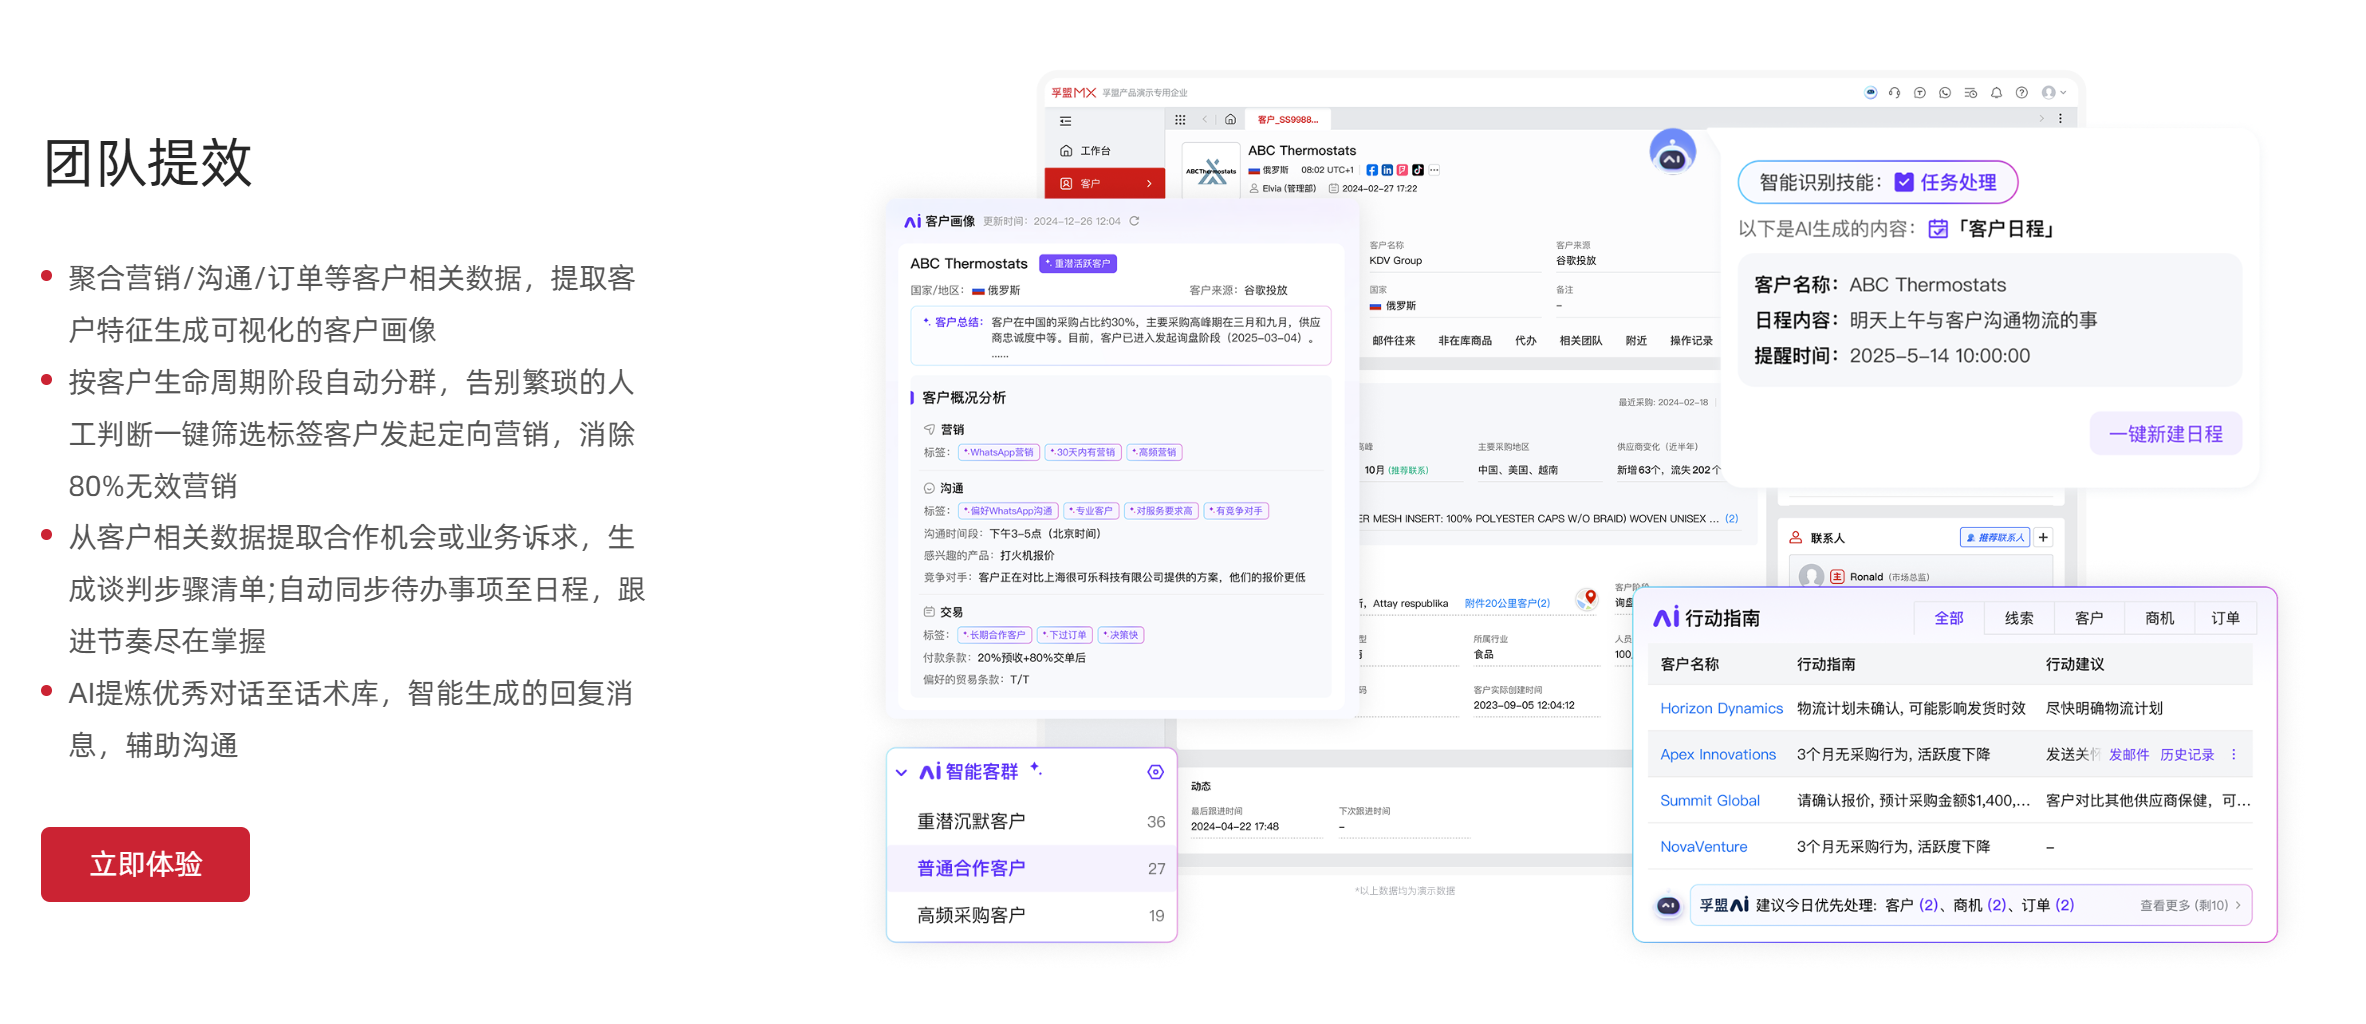Select the 线索 tab in 行动指南
2366x1024 pixels.
(x=2018, y=618)
